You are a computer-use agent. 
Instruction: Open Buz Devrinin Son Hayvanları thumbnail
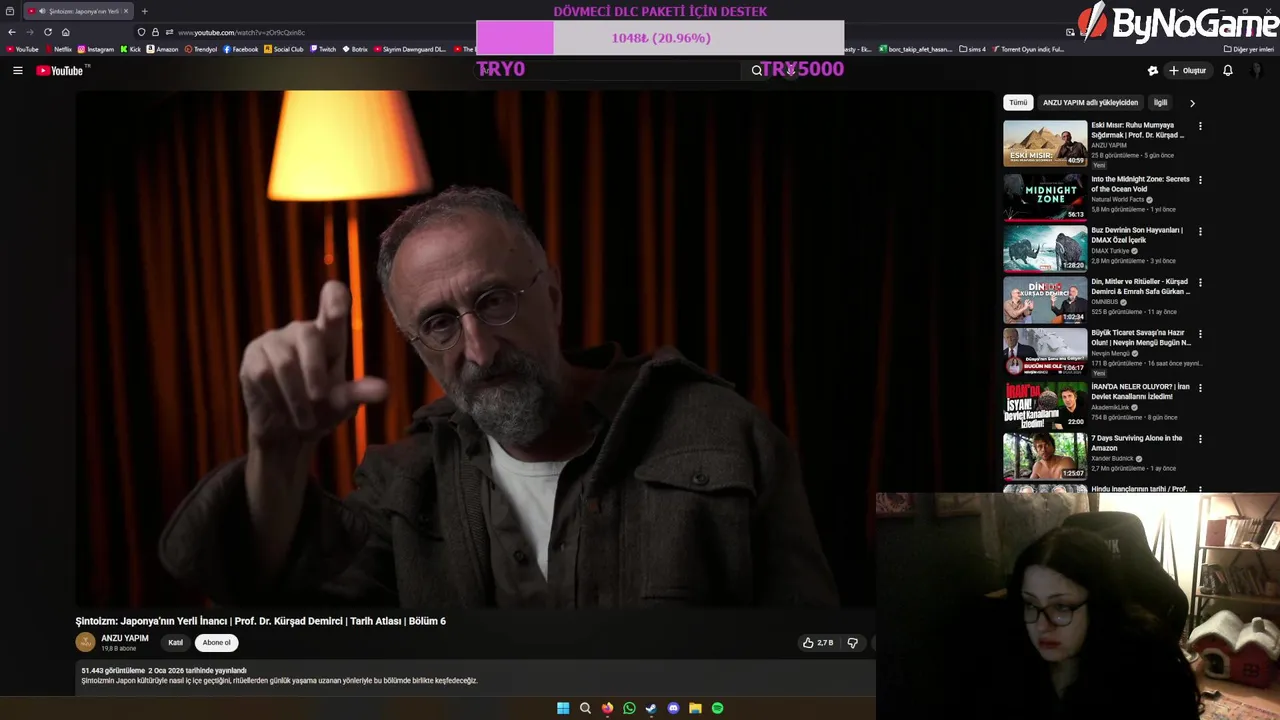pos(1045,248)
